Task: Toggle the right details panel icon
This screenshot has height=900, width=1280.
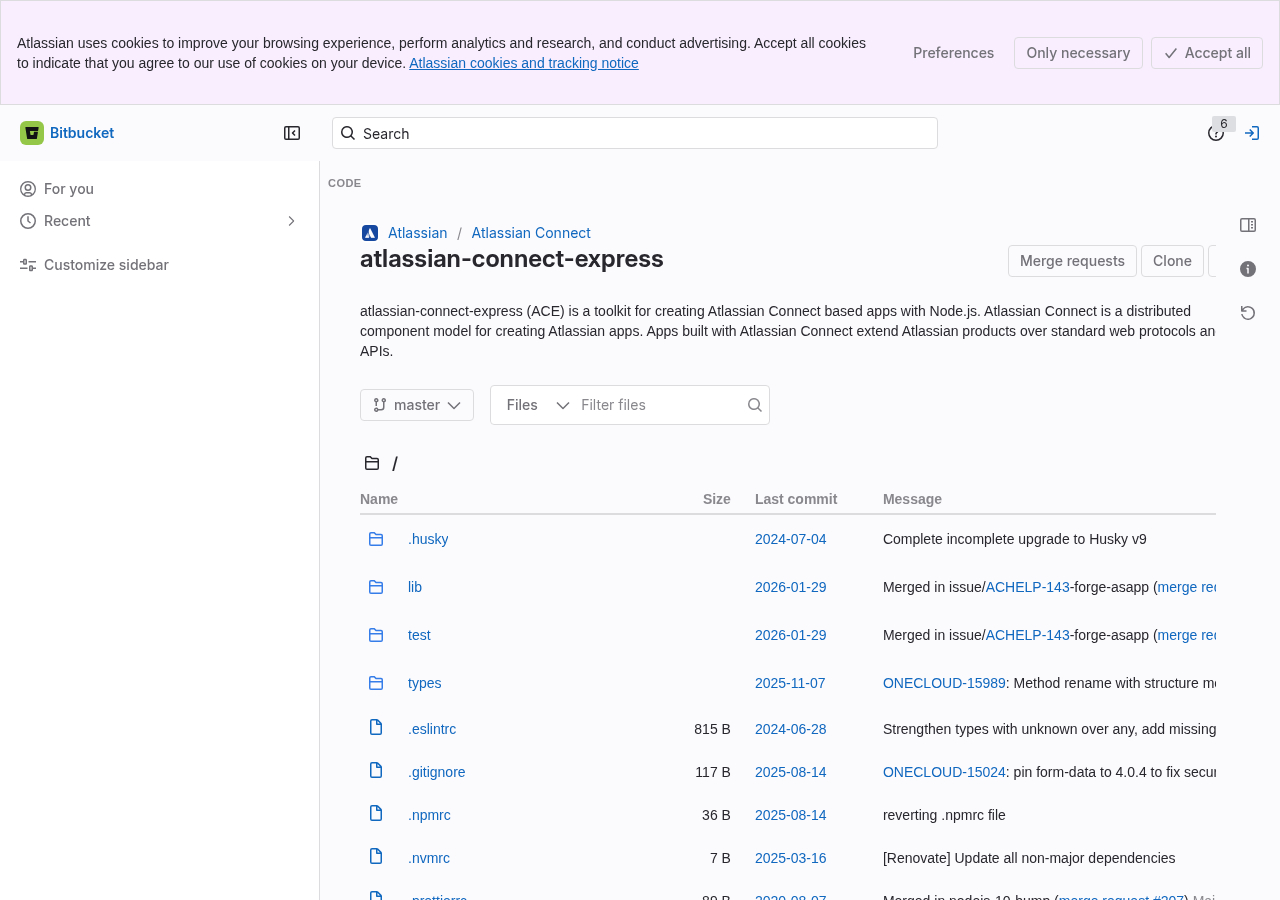Action: pos(1248,225)
